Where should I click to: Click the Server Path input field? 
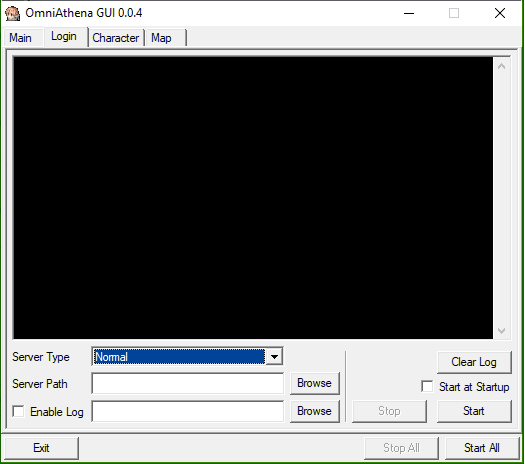tap(188, 384)
